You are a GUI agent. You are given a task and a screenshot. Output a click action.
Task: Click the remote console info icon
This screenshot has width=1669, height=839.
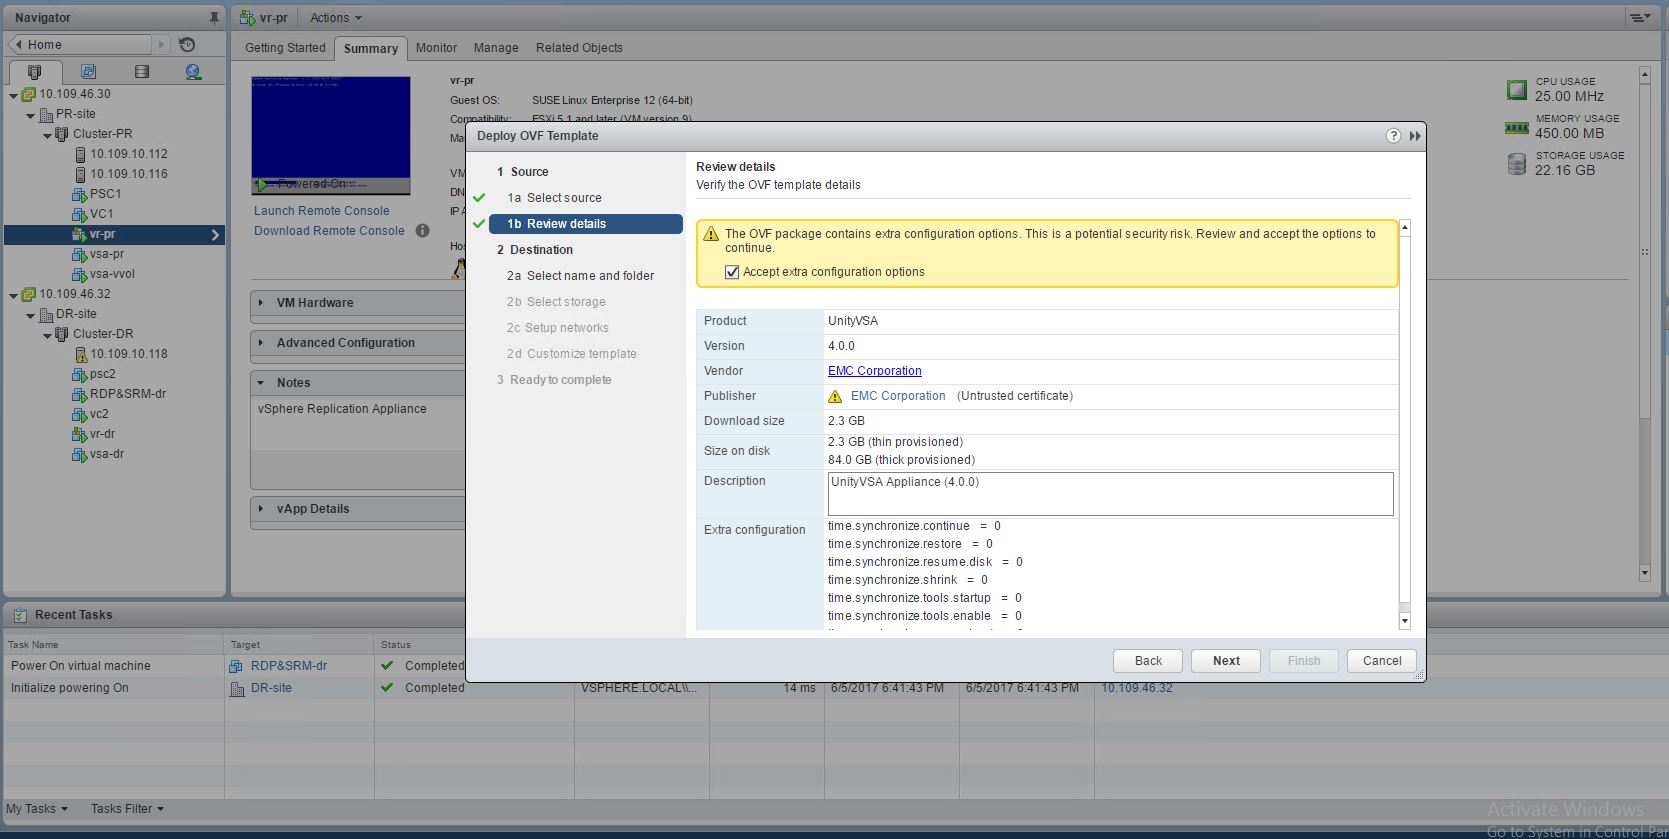[423, 231]
